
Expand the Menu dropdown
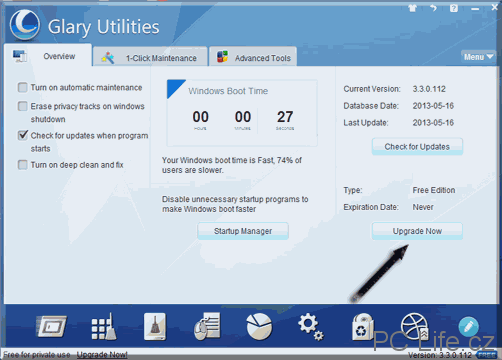click(x=478, y=57)
